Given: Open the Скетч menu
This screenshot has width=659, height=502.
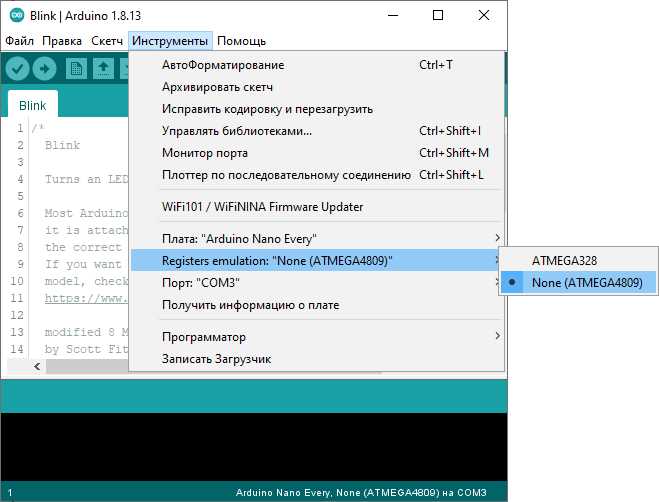Looking at the screenshot, I should [x=107, y=41].
